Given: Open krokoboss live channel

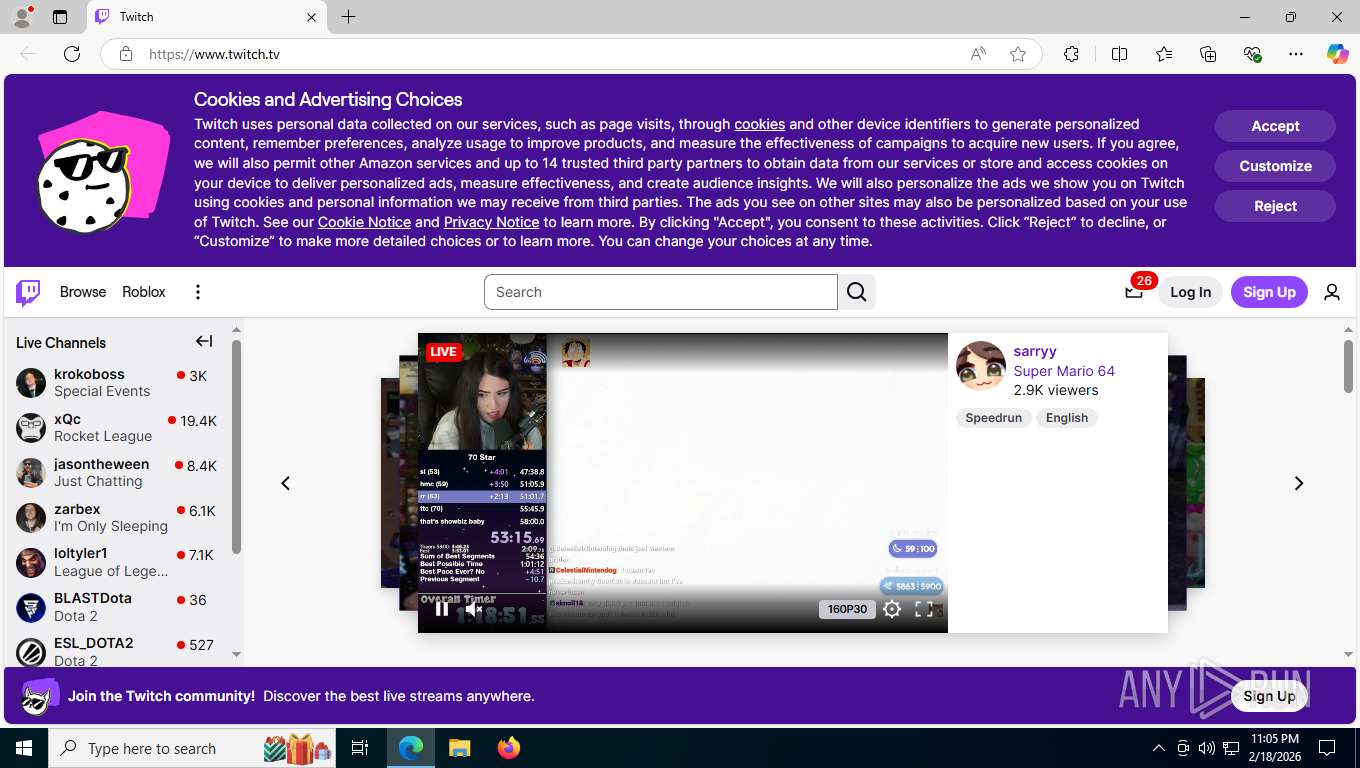Looking at the screenshot, I should pos(116,382).
